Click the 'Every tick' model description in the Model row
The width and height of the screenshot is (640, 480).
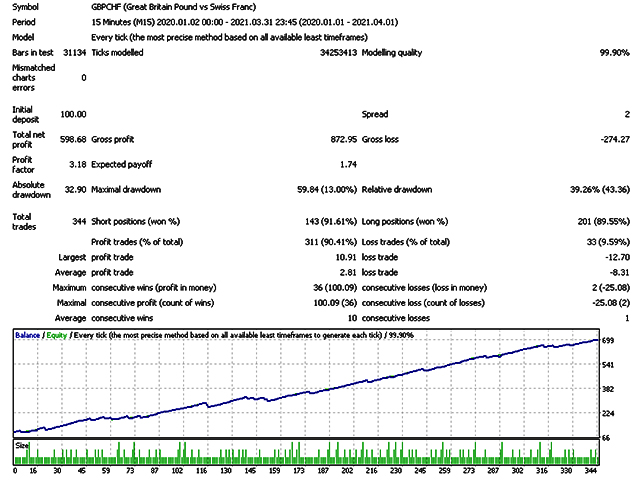(x=229, y=37)
